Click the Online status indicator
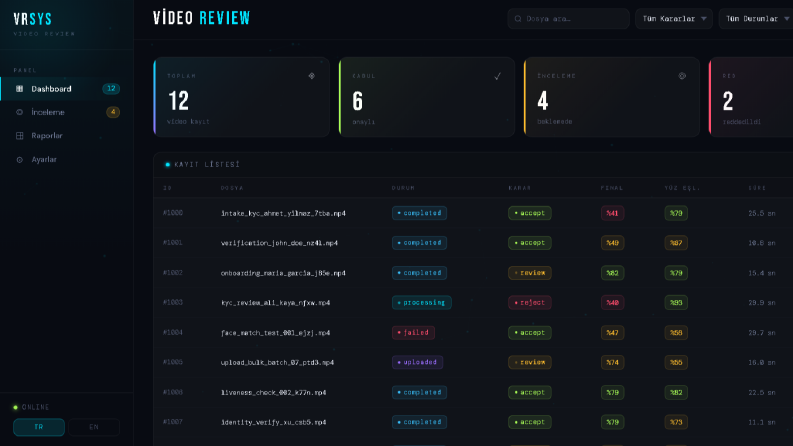 (31, 407)
